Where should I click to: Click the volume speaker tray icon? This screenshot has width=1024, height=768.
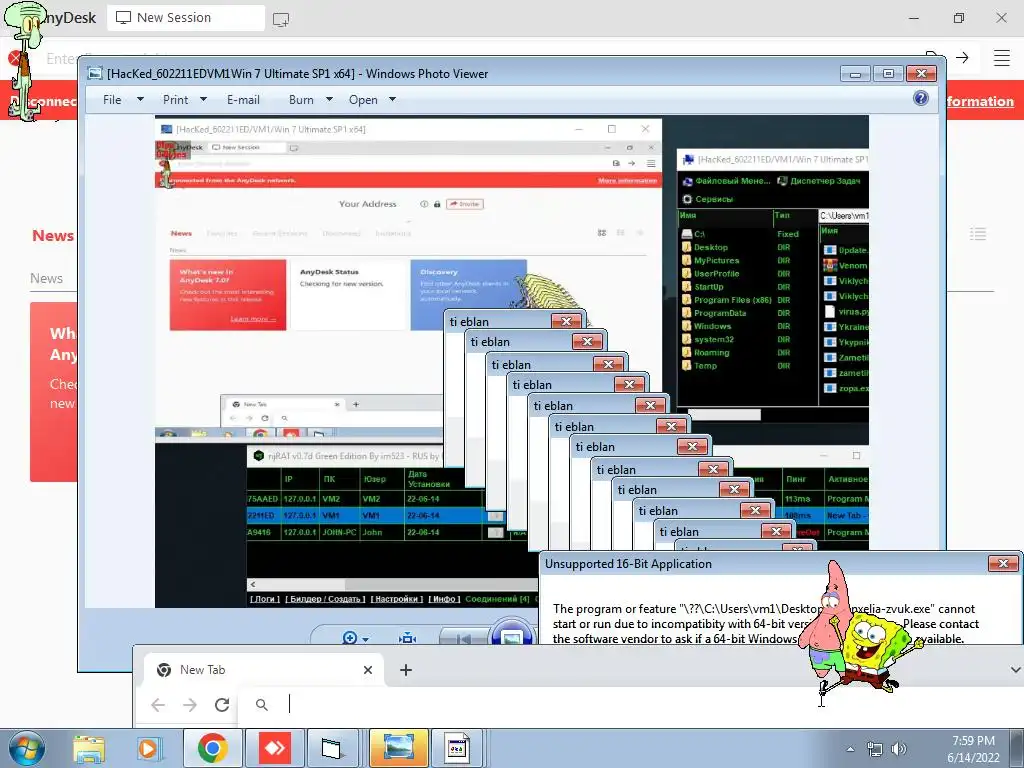(x=899, y=749)
